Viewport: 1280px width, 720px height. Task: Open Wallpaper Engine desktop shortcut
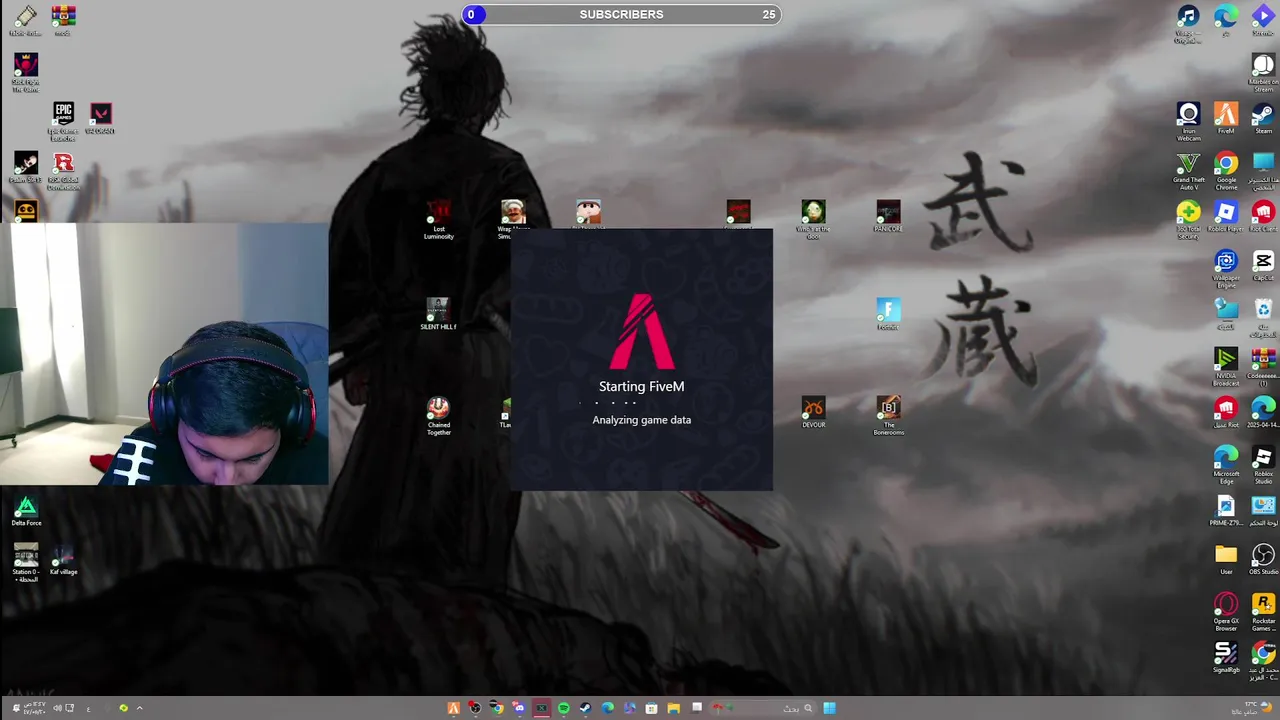(x=1226, y=269)
